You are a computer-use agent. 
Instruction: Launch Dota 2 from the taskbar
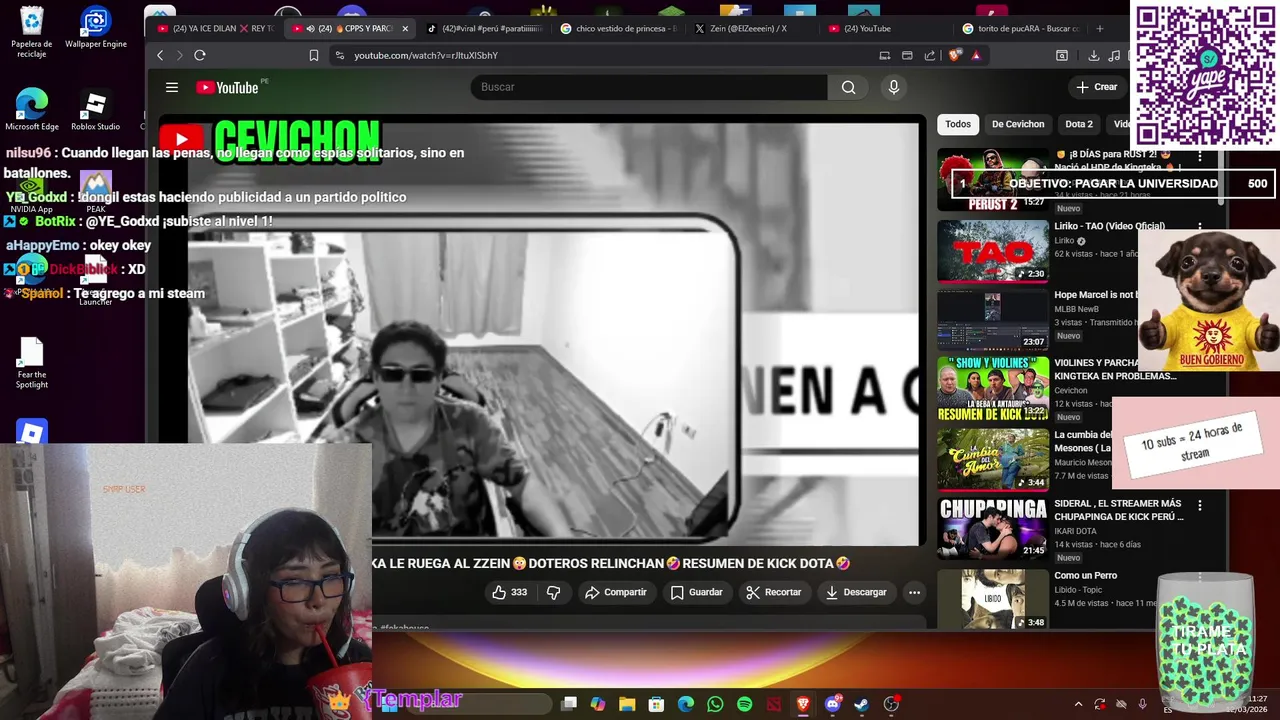coord(773,704)
